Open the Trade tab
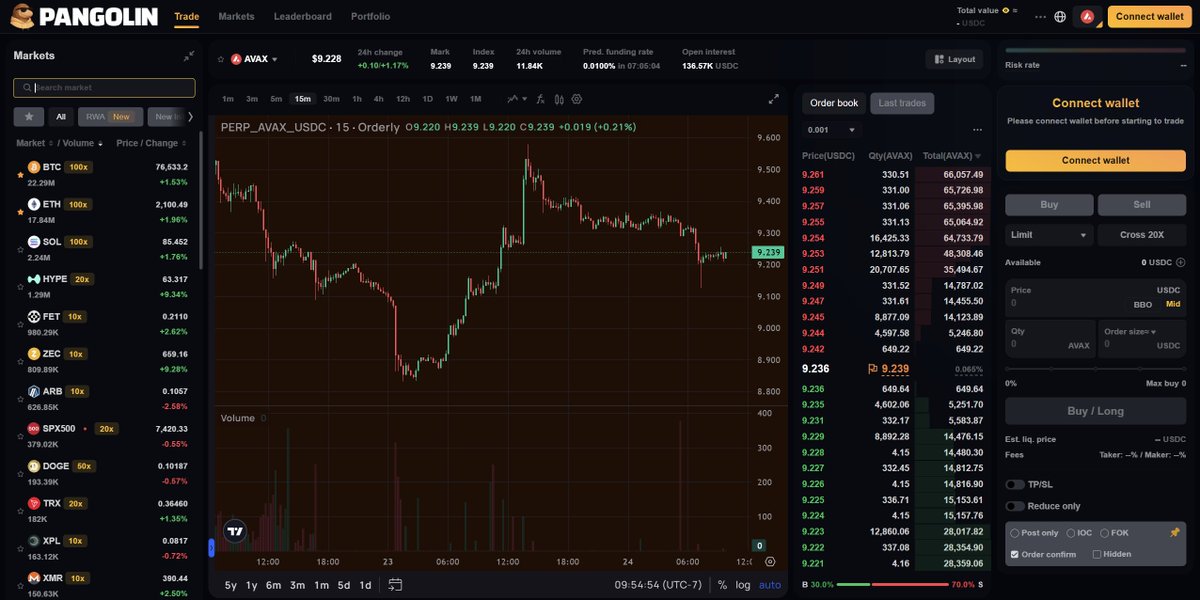1200x600 pixels. [186, 16]
